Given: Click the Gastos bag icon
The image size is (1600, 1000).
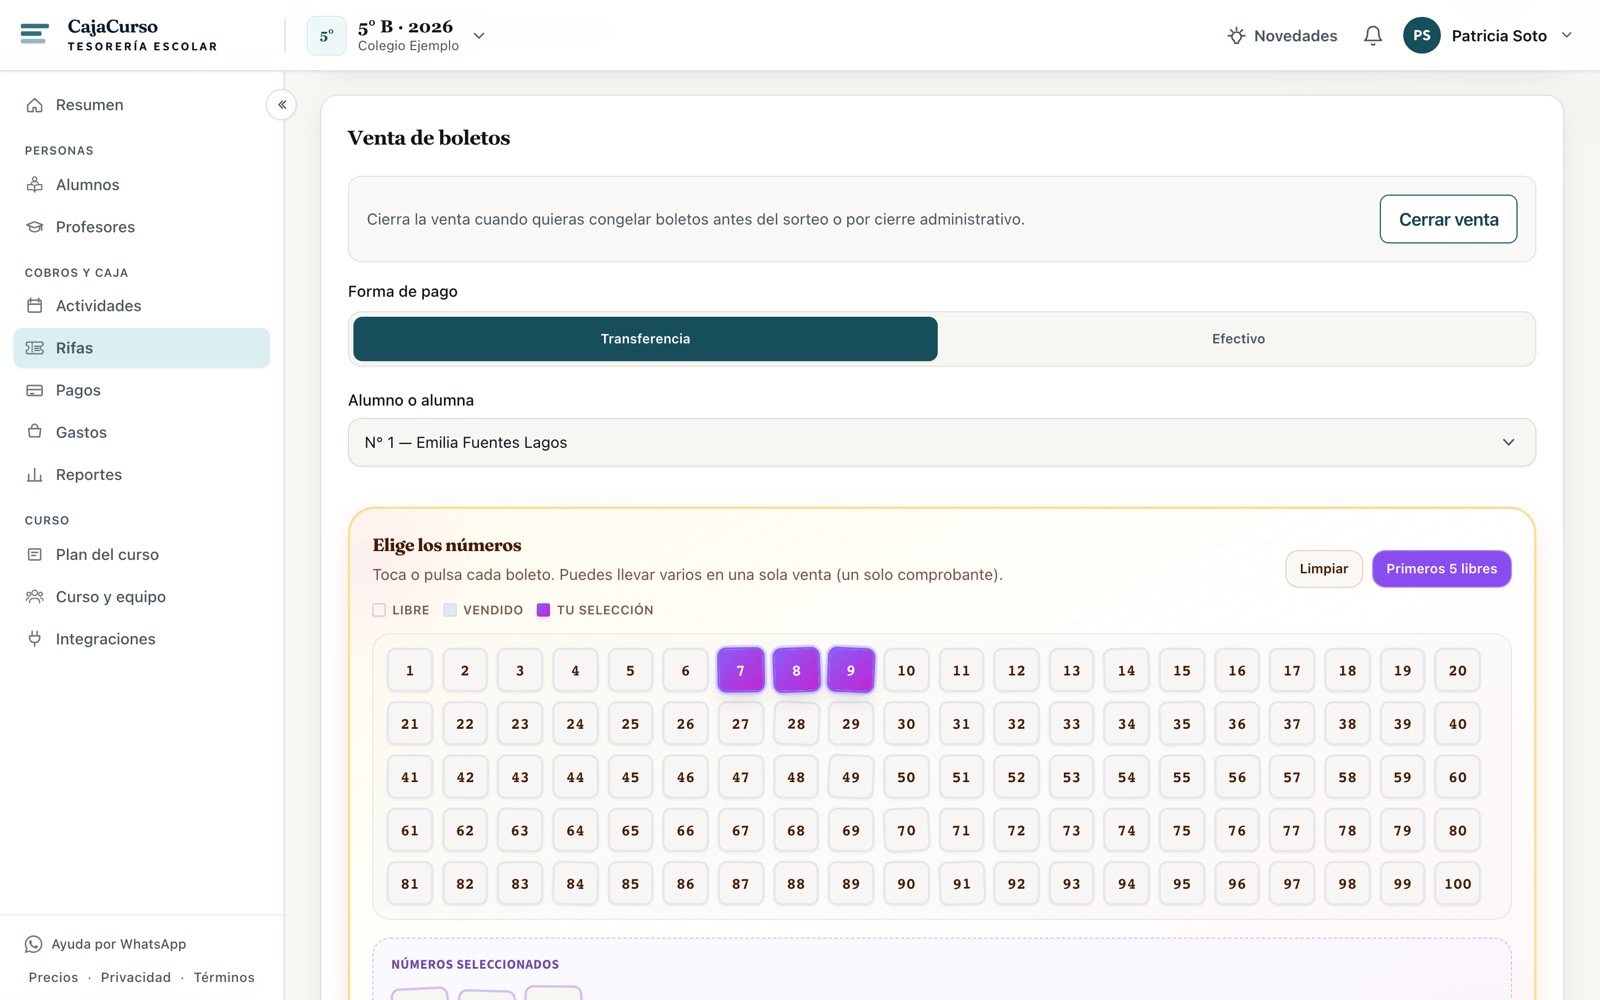Looking at the screenshot, I should [35, 432].
